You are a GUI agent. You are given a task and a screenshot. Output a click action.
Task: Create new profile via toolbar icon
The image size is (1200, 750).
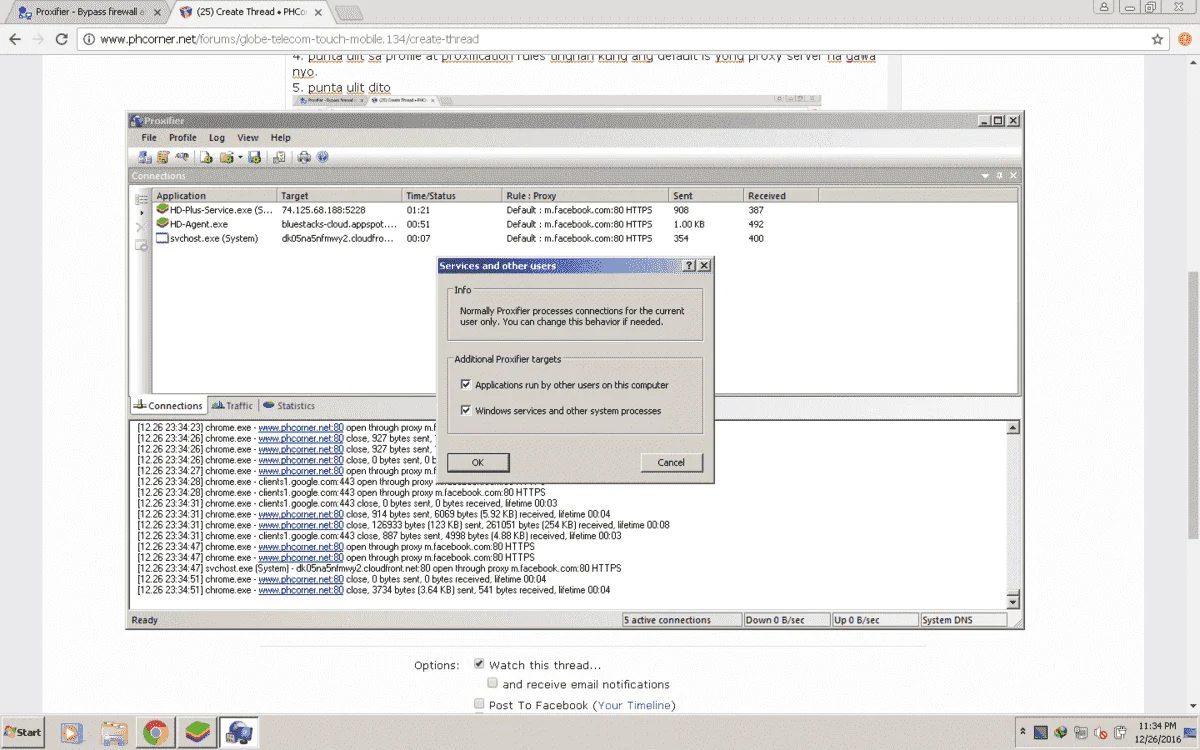(207, 157)
